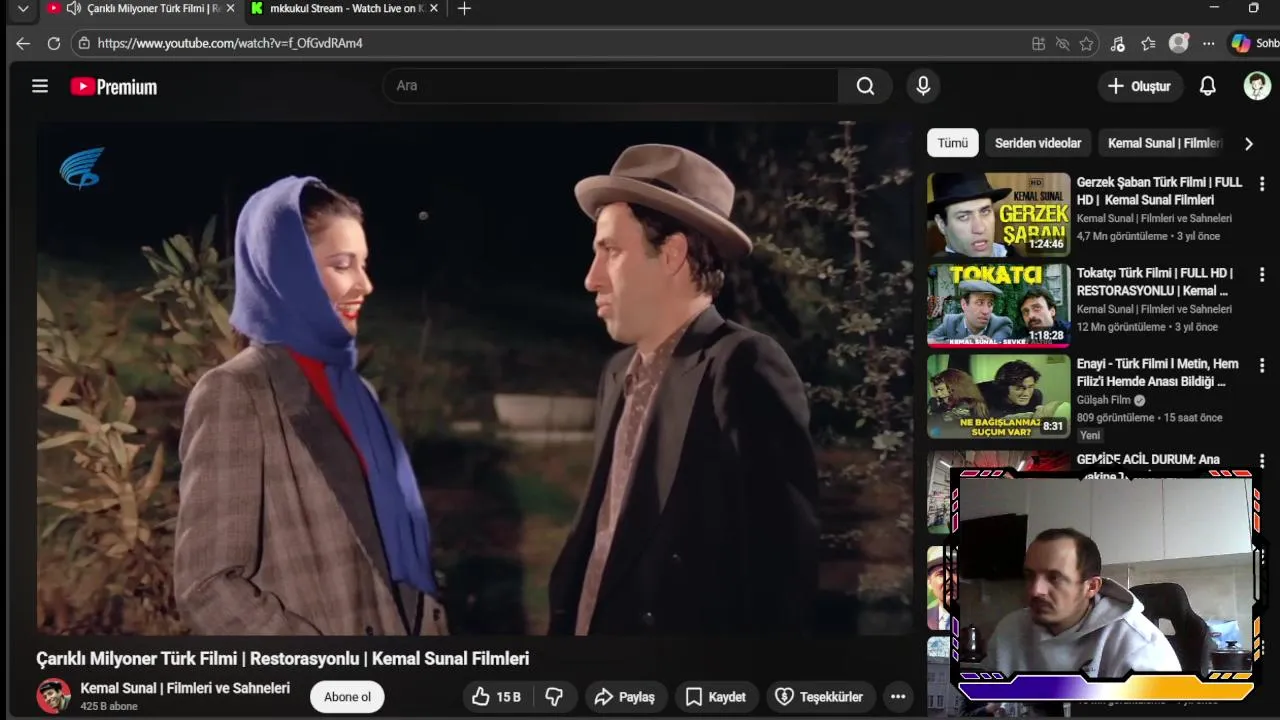The width and height of the screenshot is (1280, 720).
Task: Open the notifications bell
Action: 1207,86
